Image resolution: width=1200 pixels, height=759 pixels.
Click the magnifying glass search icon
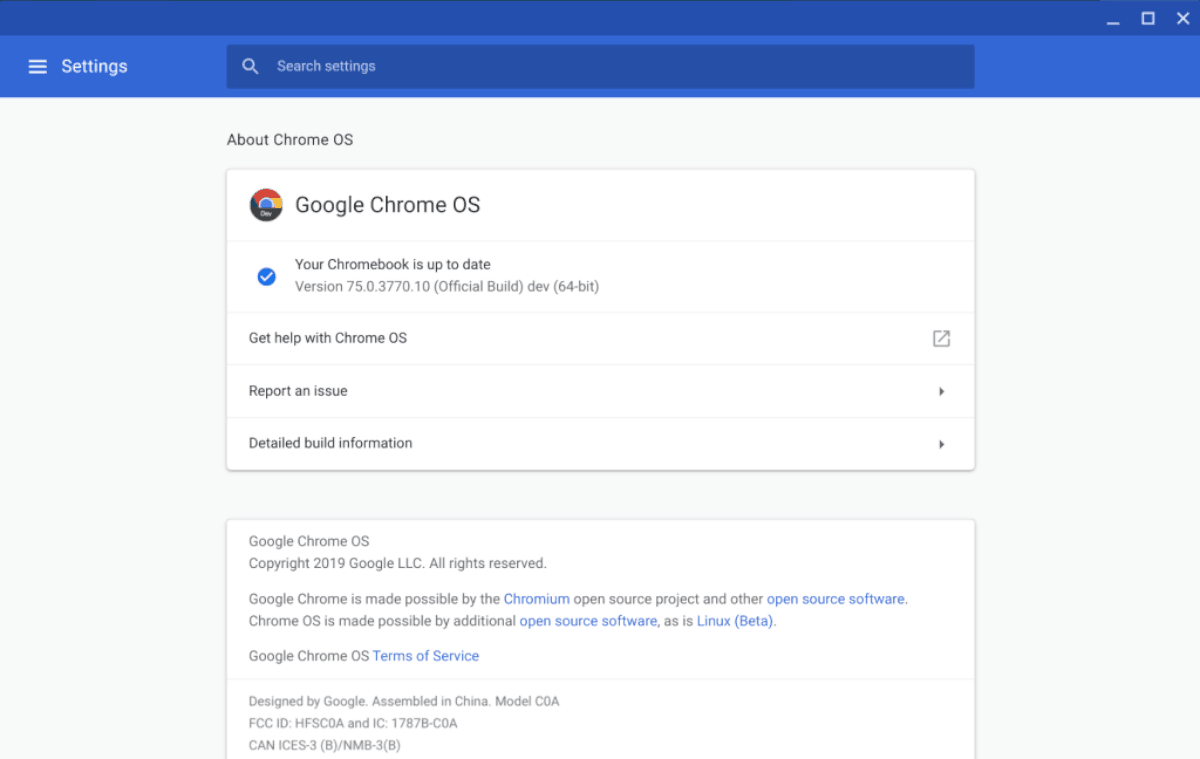[250, 66]
